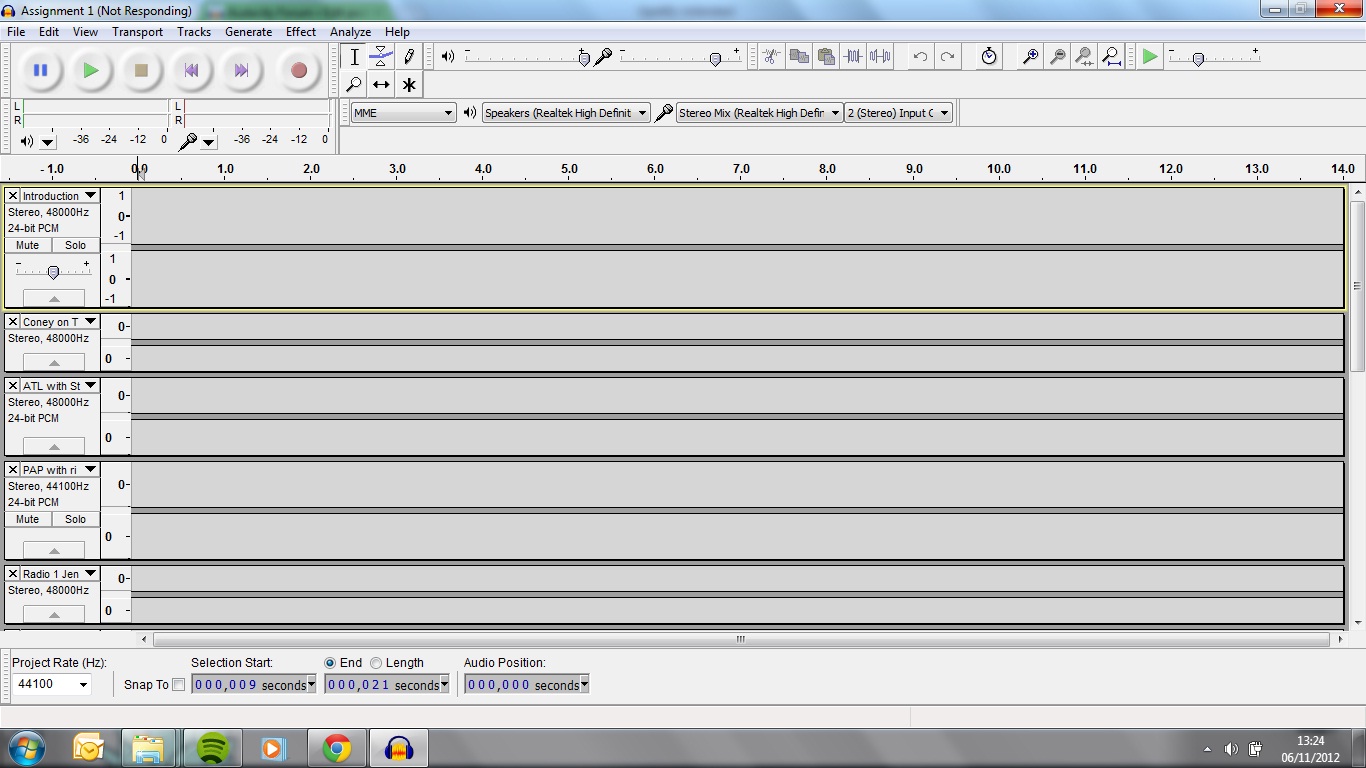Screen dimensions: 1366x768
Task: Select the Envelope tool
Action: [x=381, y=57]
